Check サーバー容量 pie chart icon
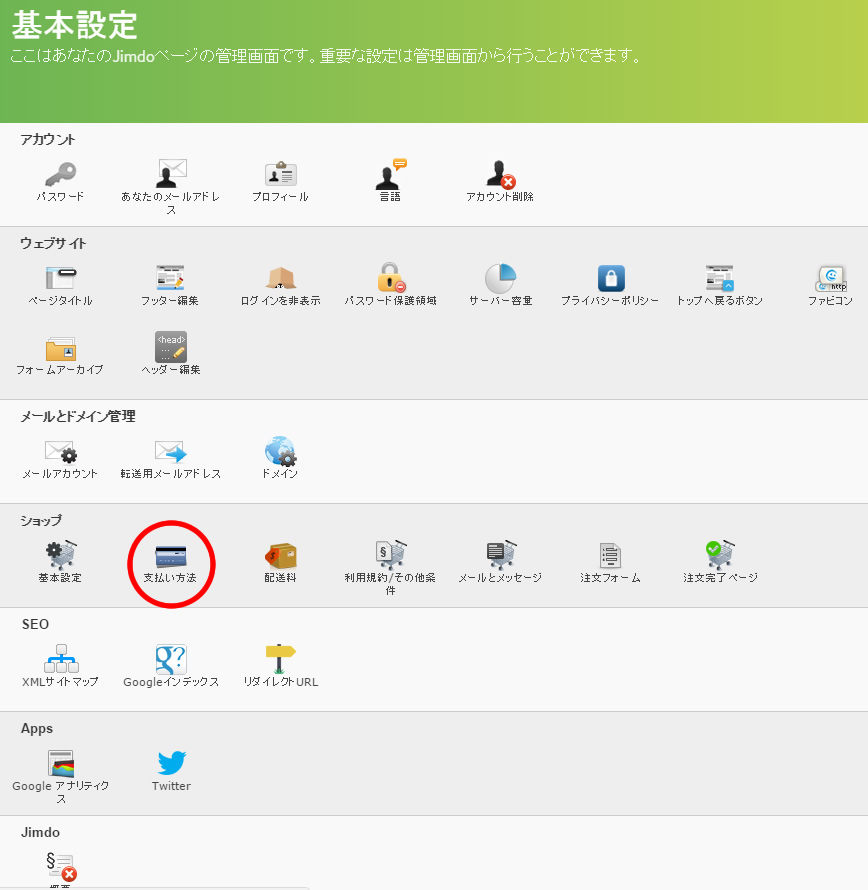The height and width of the screenshot is (890, 868). point(500,278)
